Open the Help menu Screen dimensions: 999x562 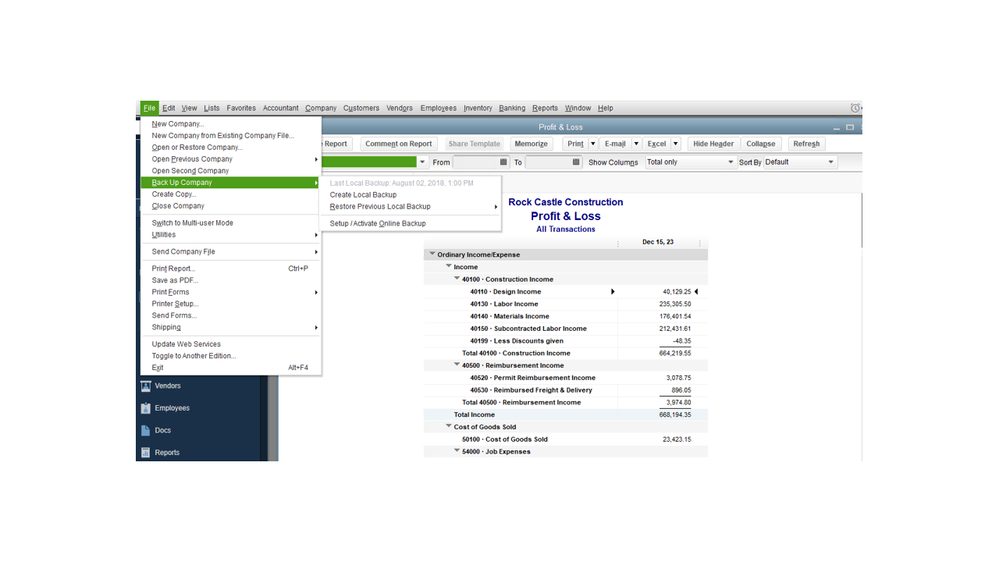(x=605, y=108)
